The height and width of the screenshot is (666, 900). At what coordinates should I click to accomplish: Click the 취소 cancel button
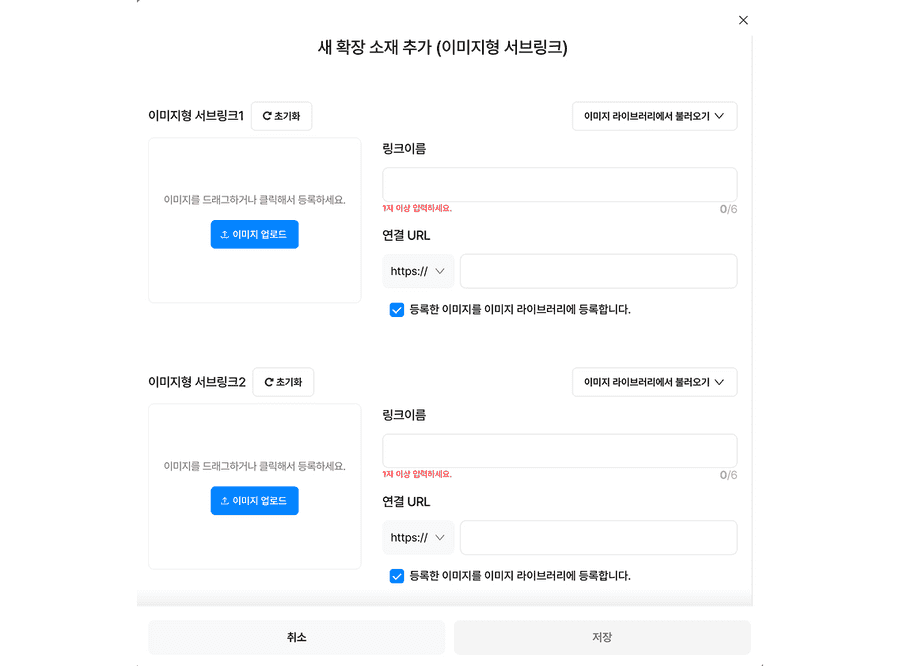[296, 637]
